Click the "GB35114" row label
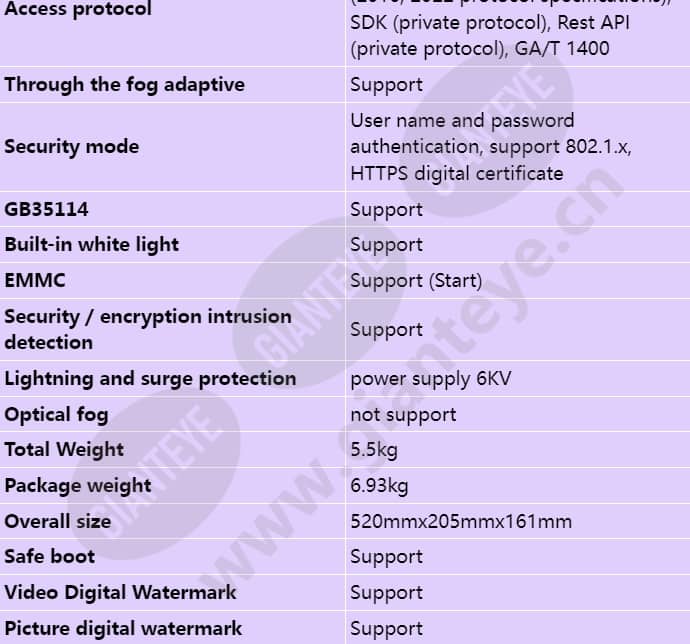The width and height of the screenshot is (690, 644). pyautogui.click(x=46, y=209)
